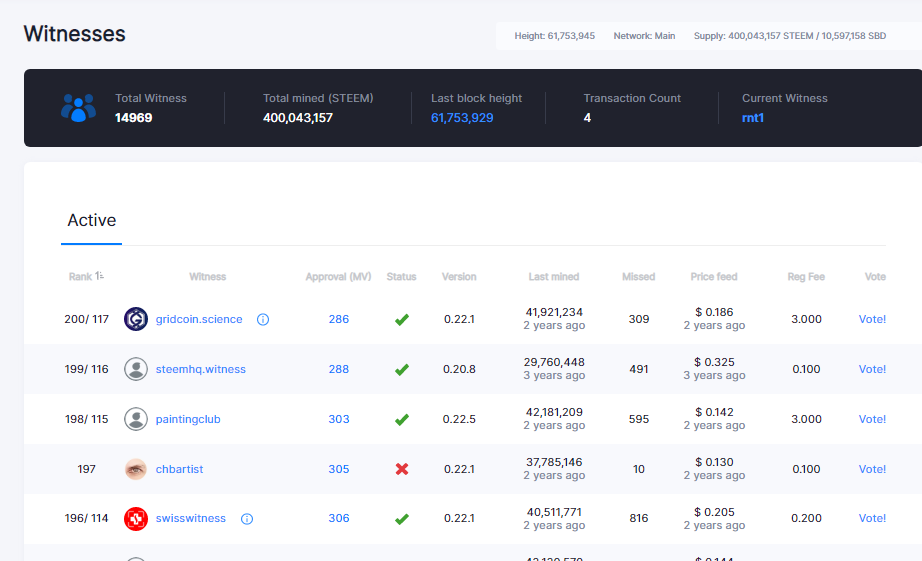The height and width of the screenshot is (561, 922).
Task: Click the Witness column header
Action: click(x=208, y=276)
